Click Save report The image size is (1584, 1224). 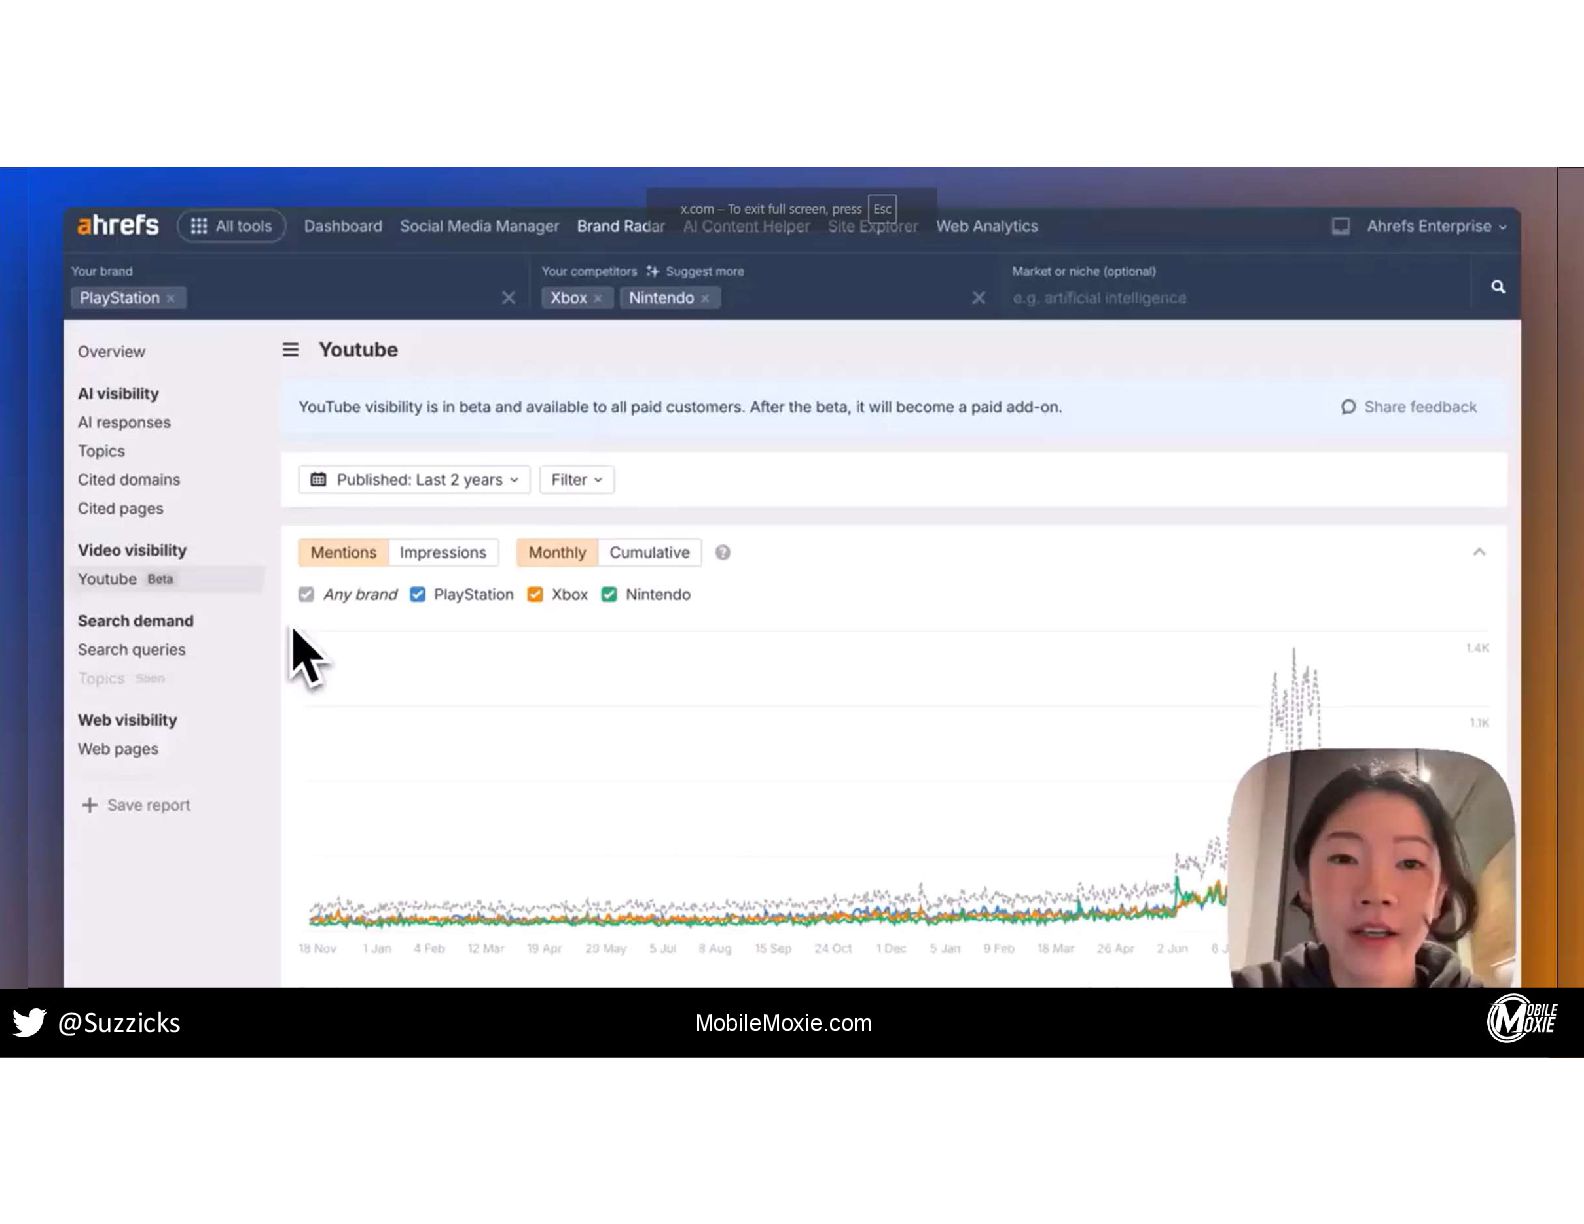(136, 805)
